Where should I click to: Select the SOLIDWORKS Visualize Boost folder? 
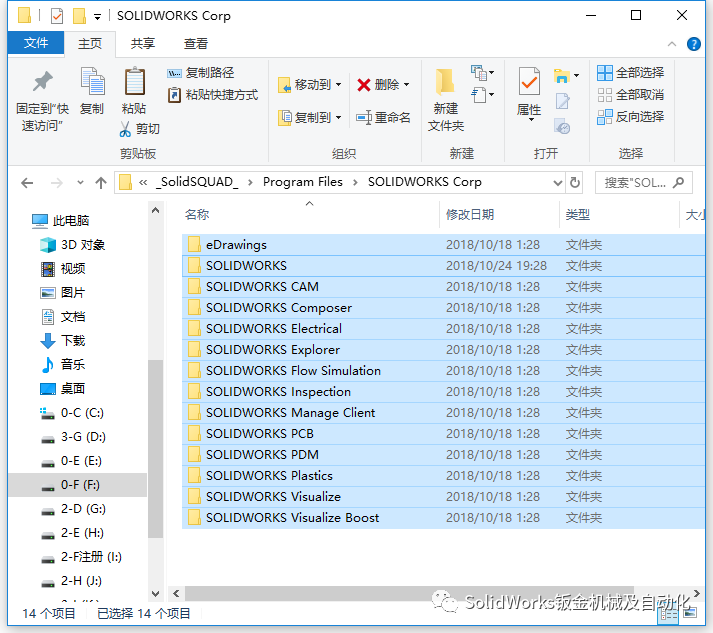coord(443,517)
